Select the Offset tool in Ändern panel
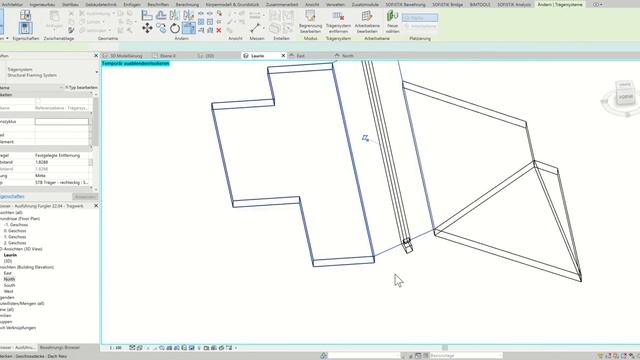The height and width of the screenshot is (360, 640). tap(161, 16)
